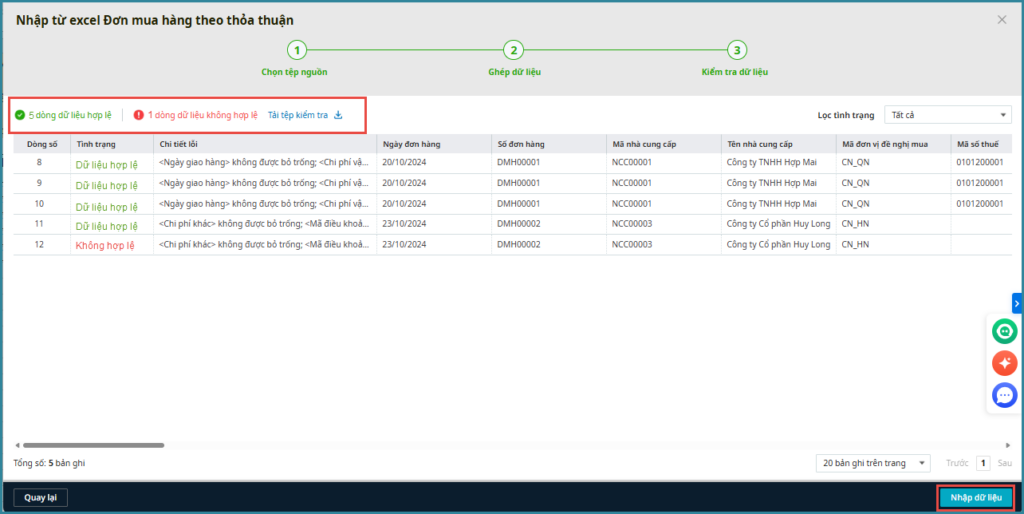Click the green chat assistant icon

[x=1004, y=331]
